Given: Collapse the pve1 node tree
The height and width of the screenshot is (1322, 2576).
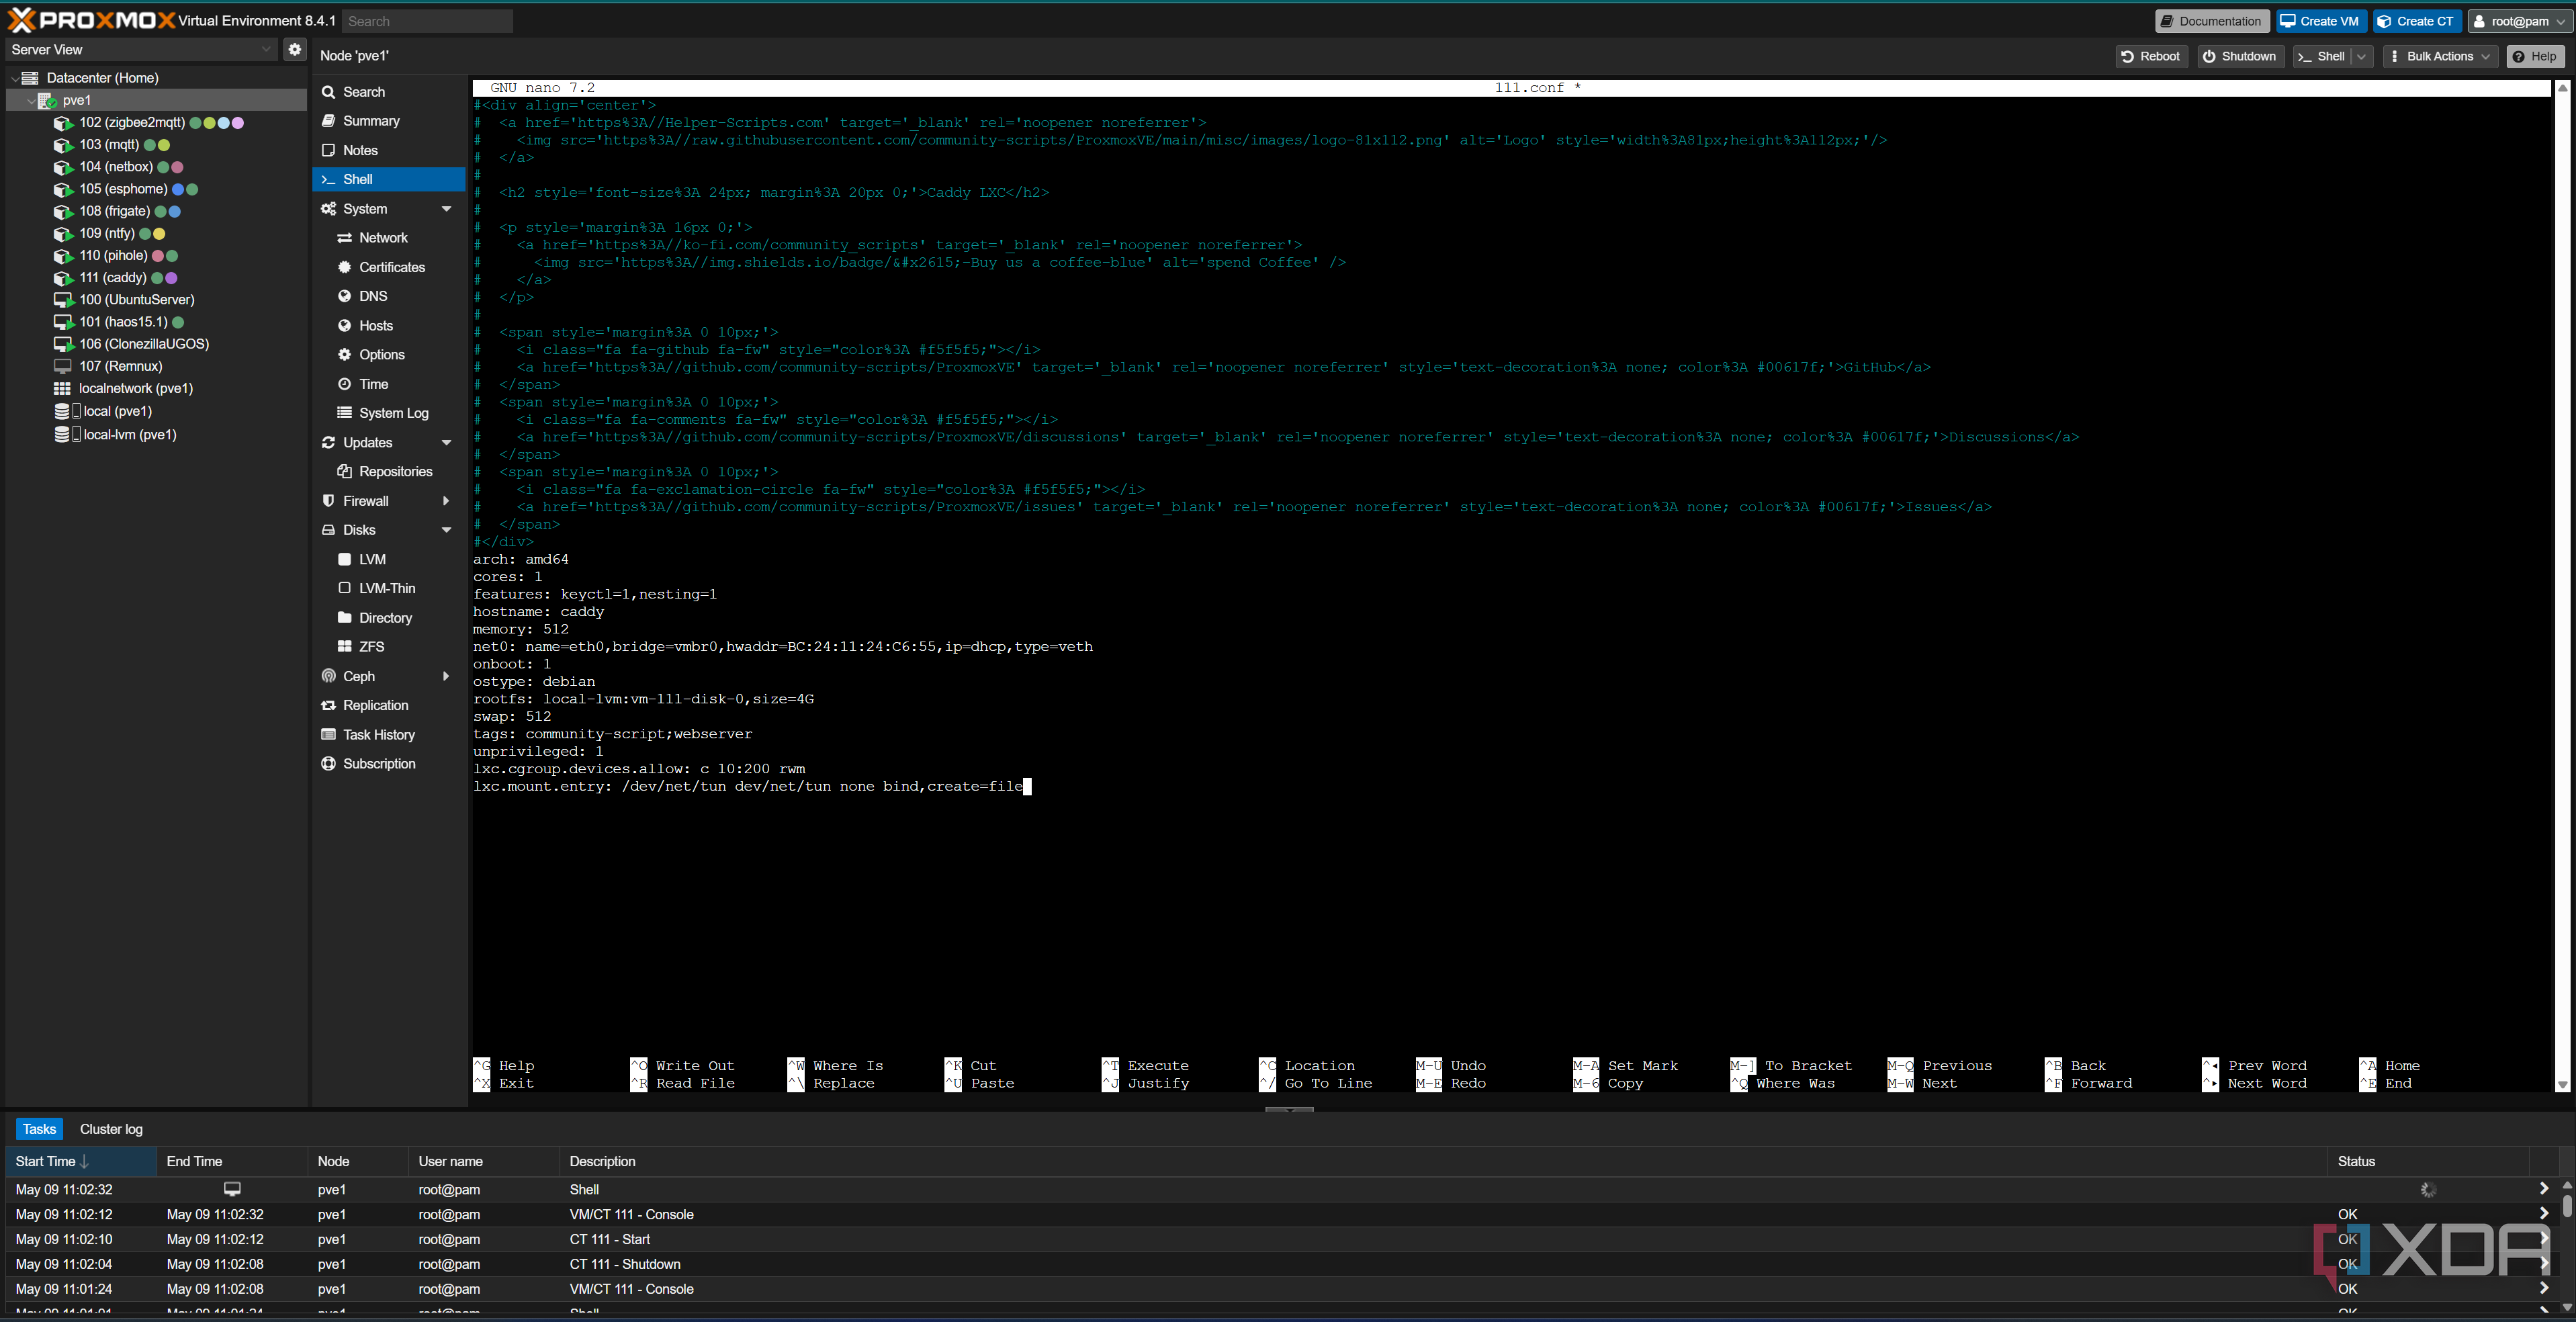Looking at the screenshot, I should pyautogui.click(x=31, y=100).
